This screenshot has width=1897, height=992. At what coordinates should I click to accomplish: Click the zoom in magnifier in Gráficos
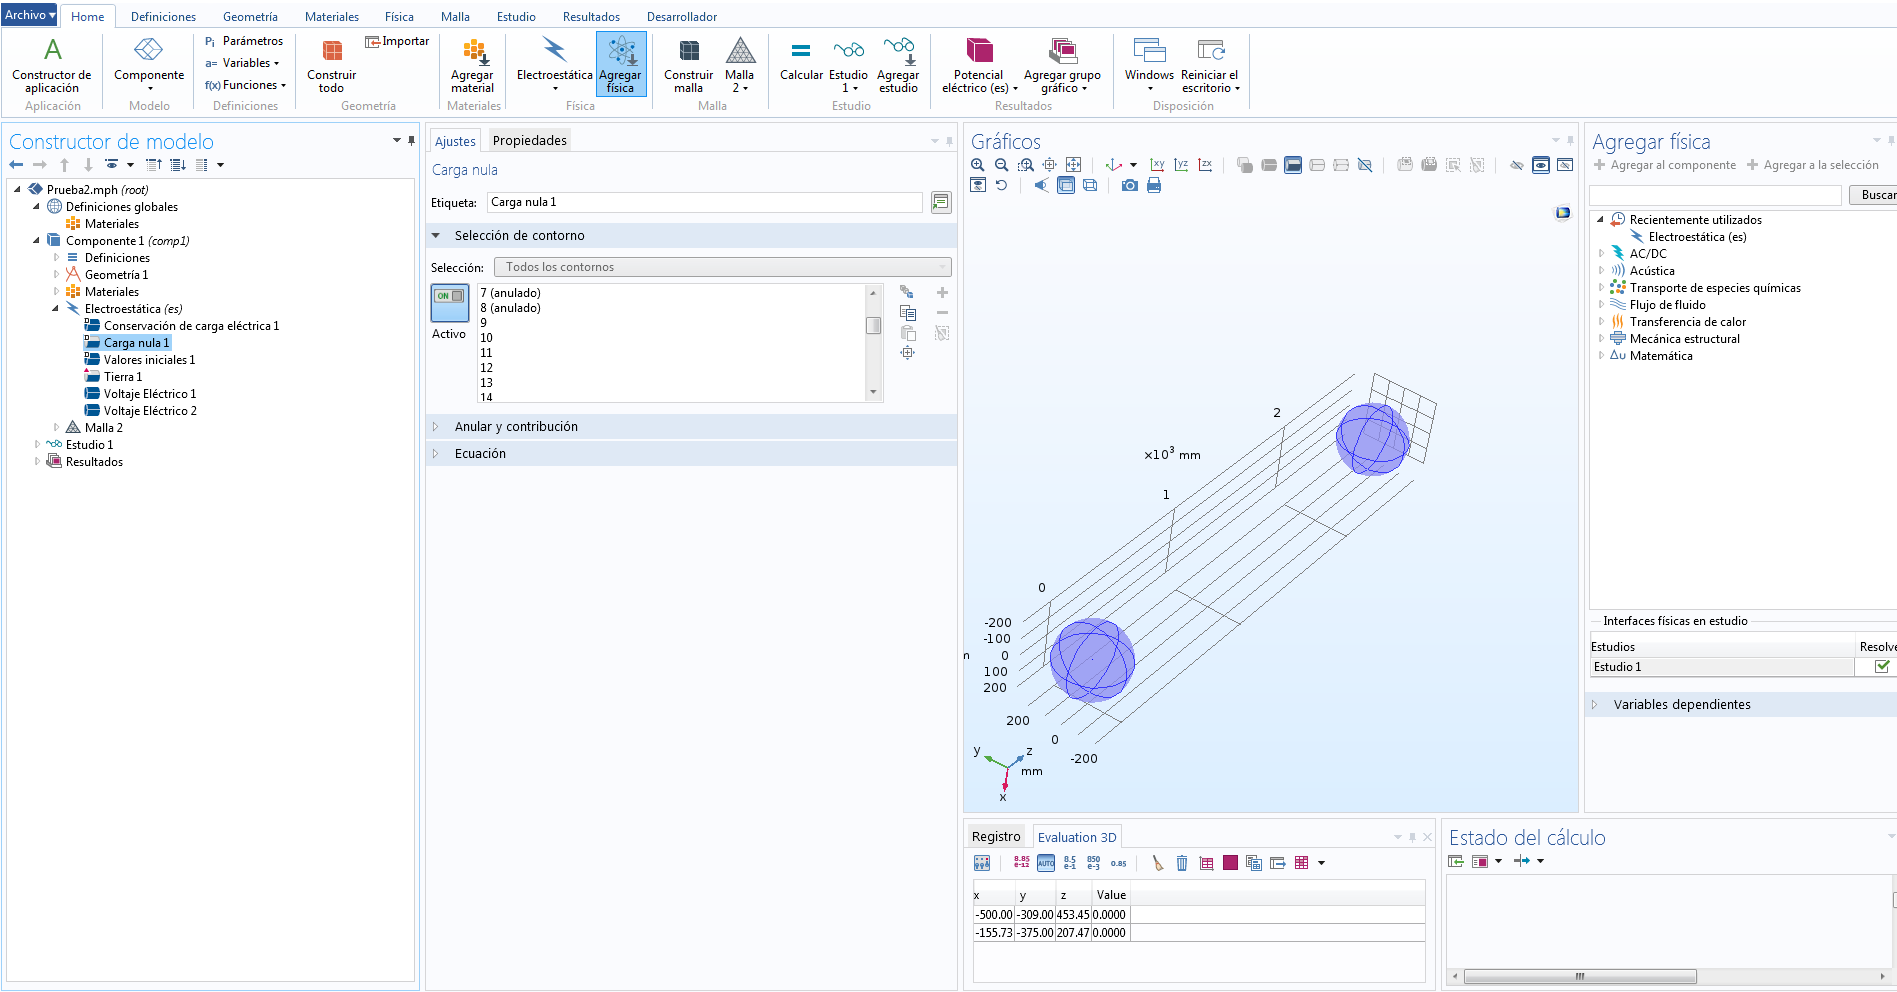click(x=977, y=165)
